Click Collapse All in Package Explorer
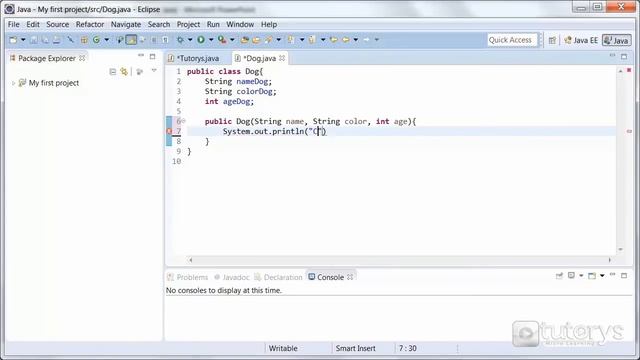 [x=113, y=72]
